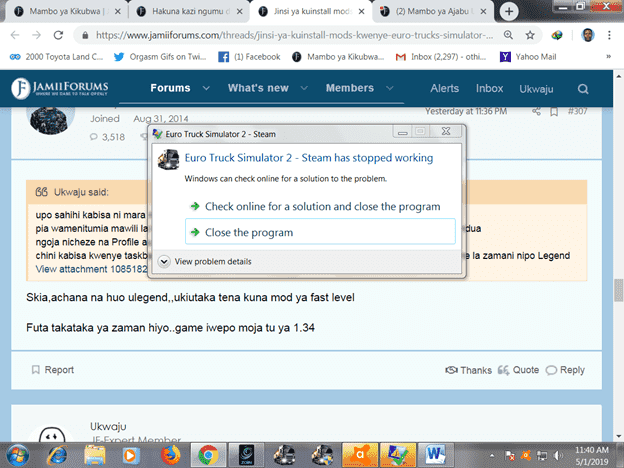
Task: Switch to Mambo ya Kikubwa tab
Action: coord(66,12)
